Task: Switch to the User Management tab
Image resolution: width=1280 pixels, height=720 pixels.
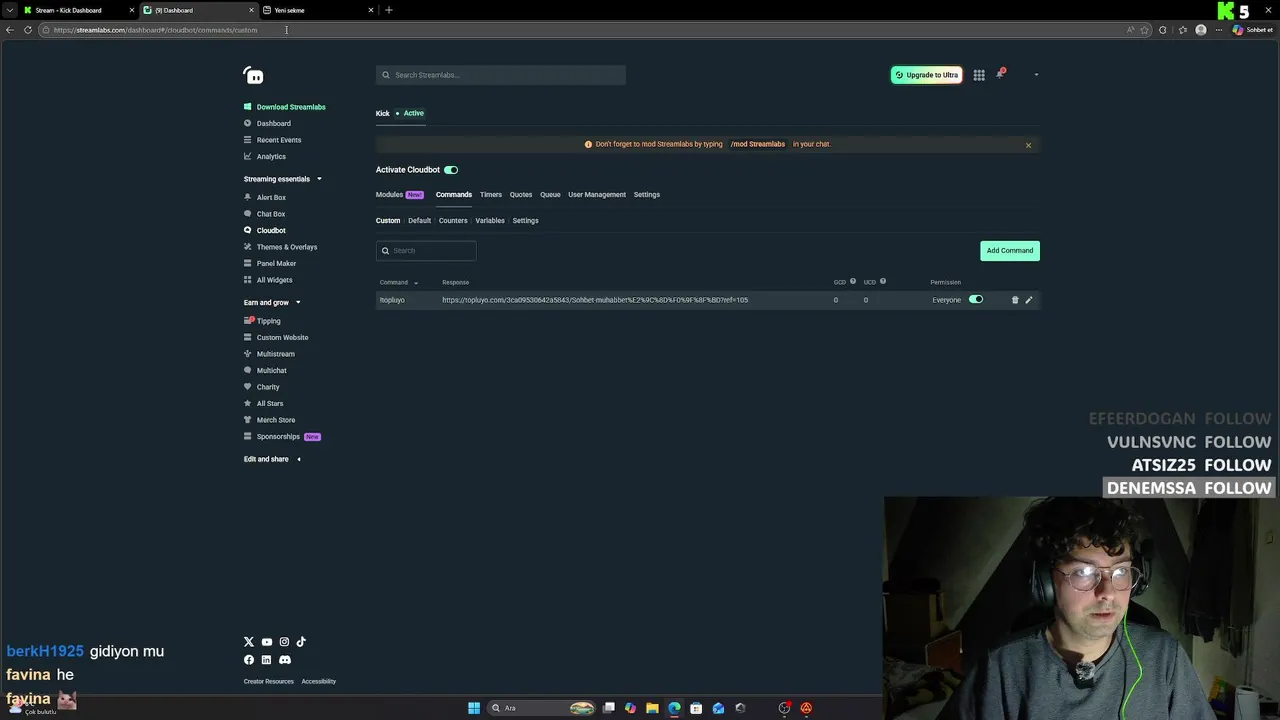Action: pos(597,195)
